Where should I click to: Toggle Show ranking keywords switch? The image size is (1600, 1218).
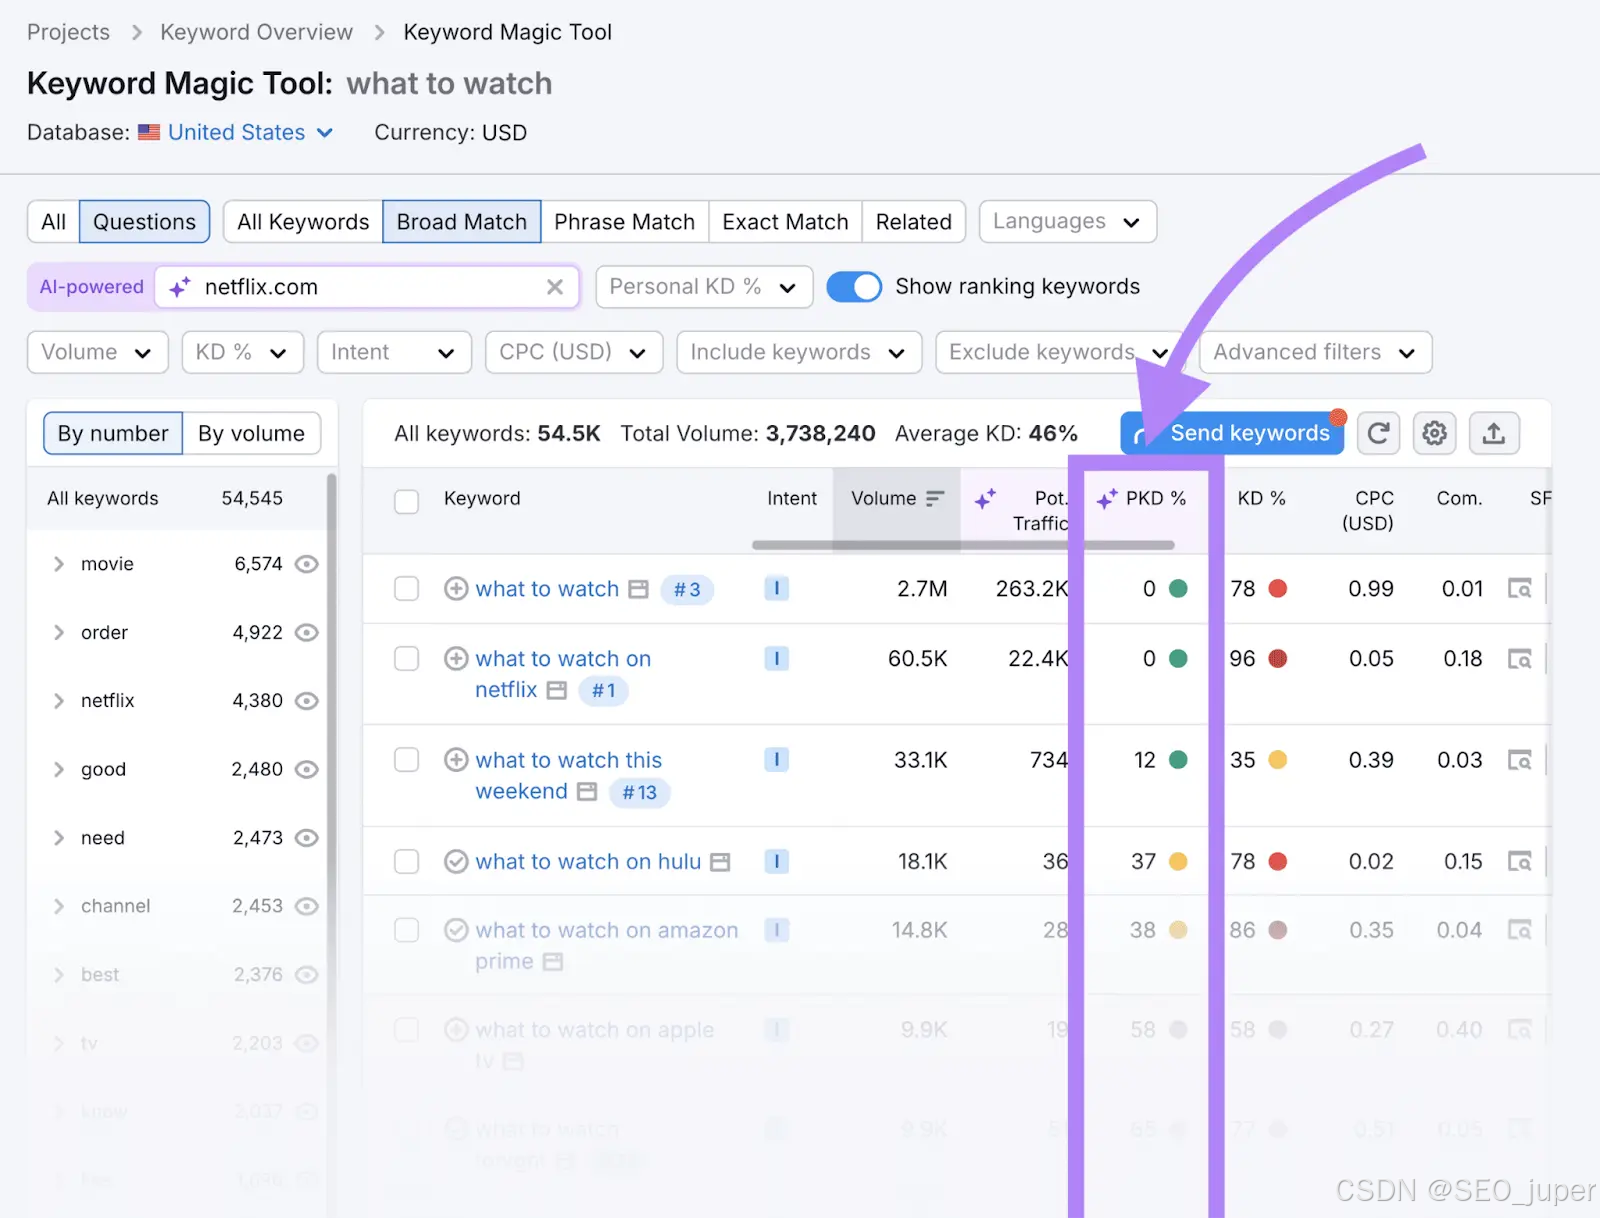[854, 287]
